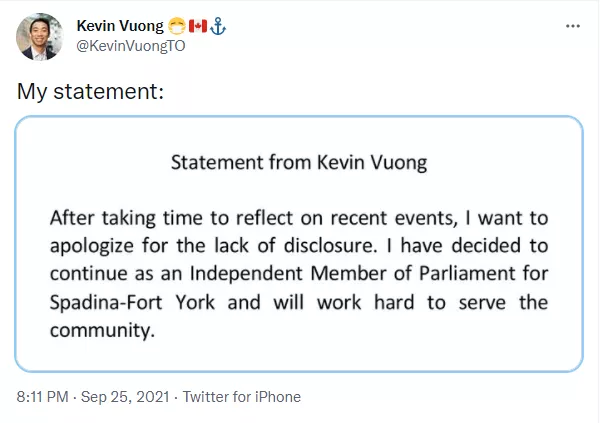Click the word "community." ending the statement
600x423 pixels.
click(102, 330)
